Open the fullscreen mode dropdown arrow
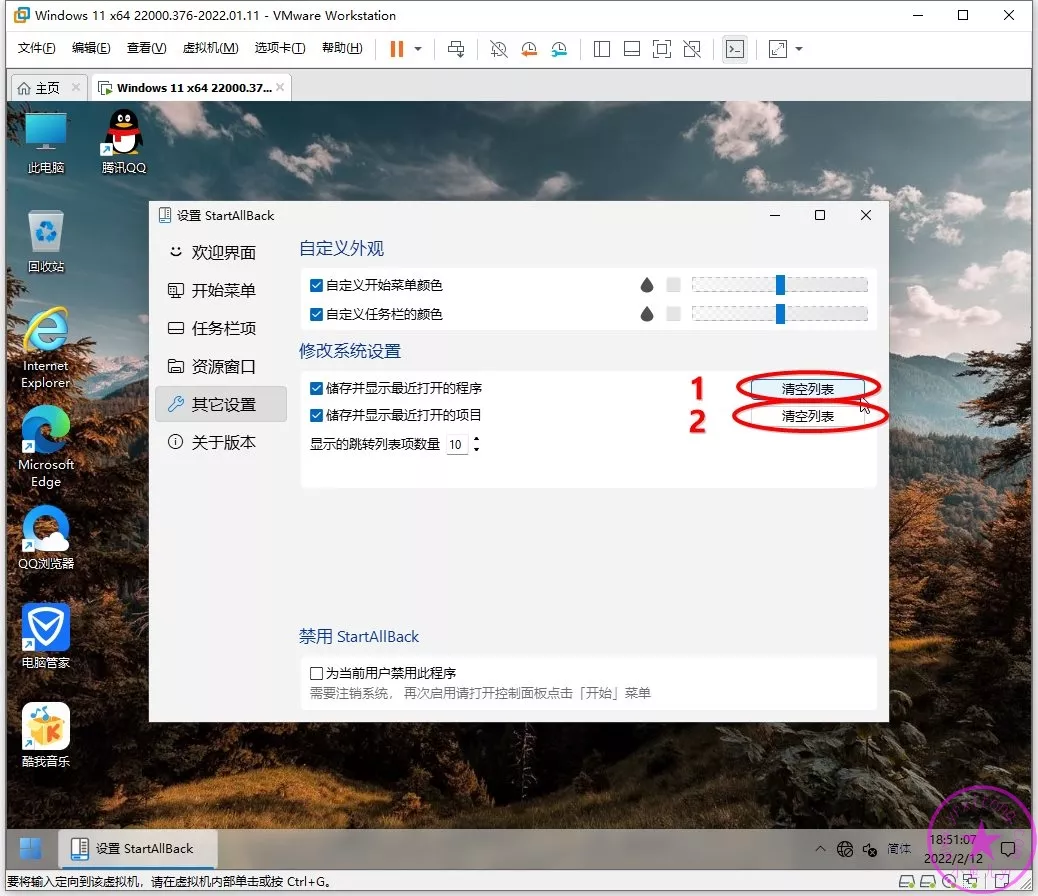The height and width of the screenshot is (896, 1038). [x=799, y=49]
